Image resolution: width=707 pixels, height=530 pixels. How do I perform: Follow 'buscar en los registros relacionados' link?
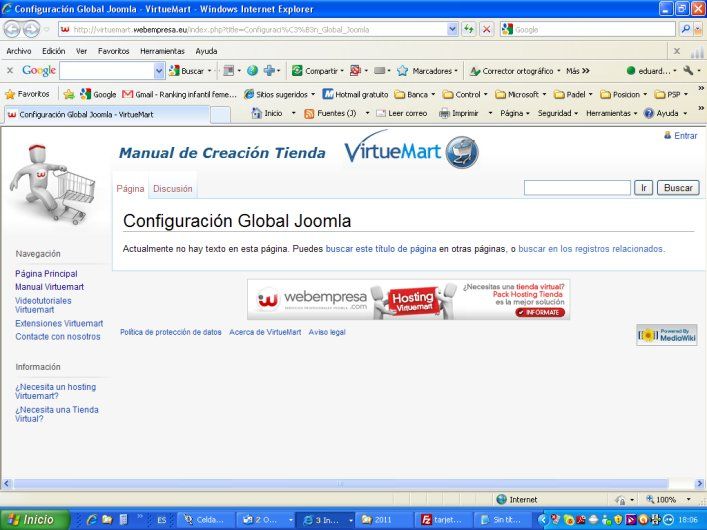tap(591, 249)
